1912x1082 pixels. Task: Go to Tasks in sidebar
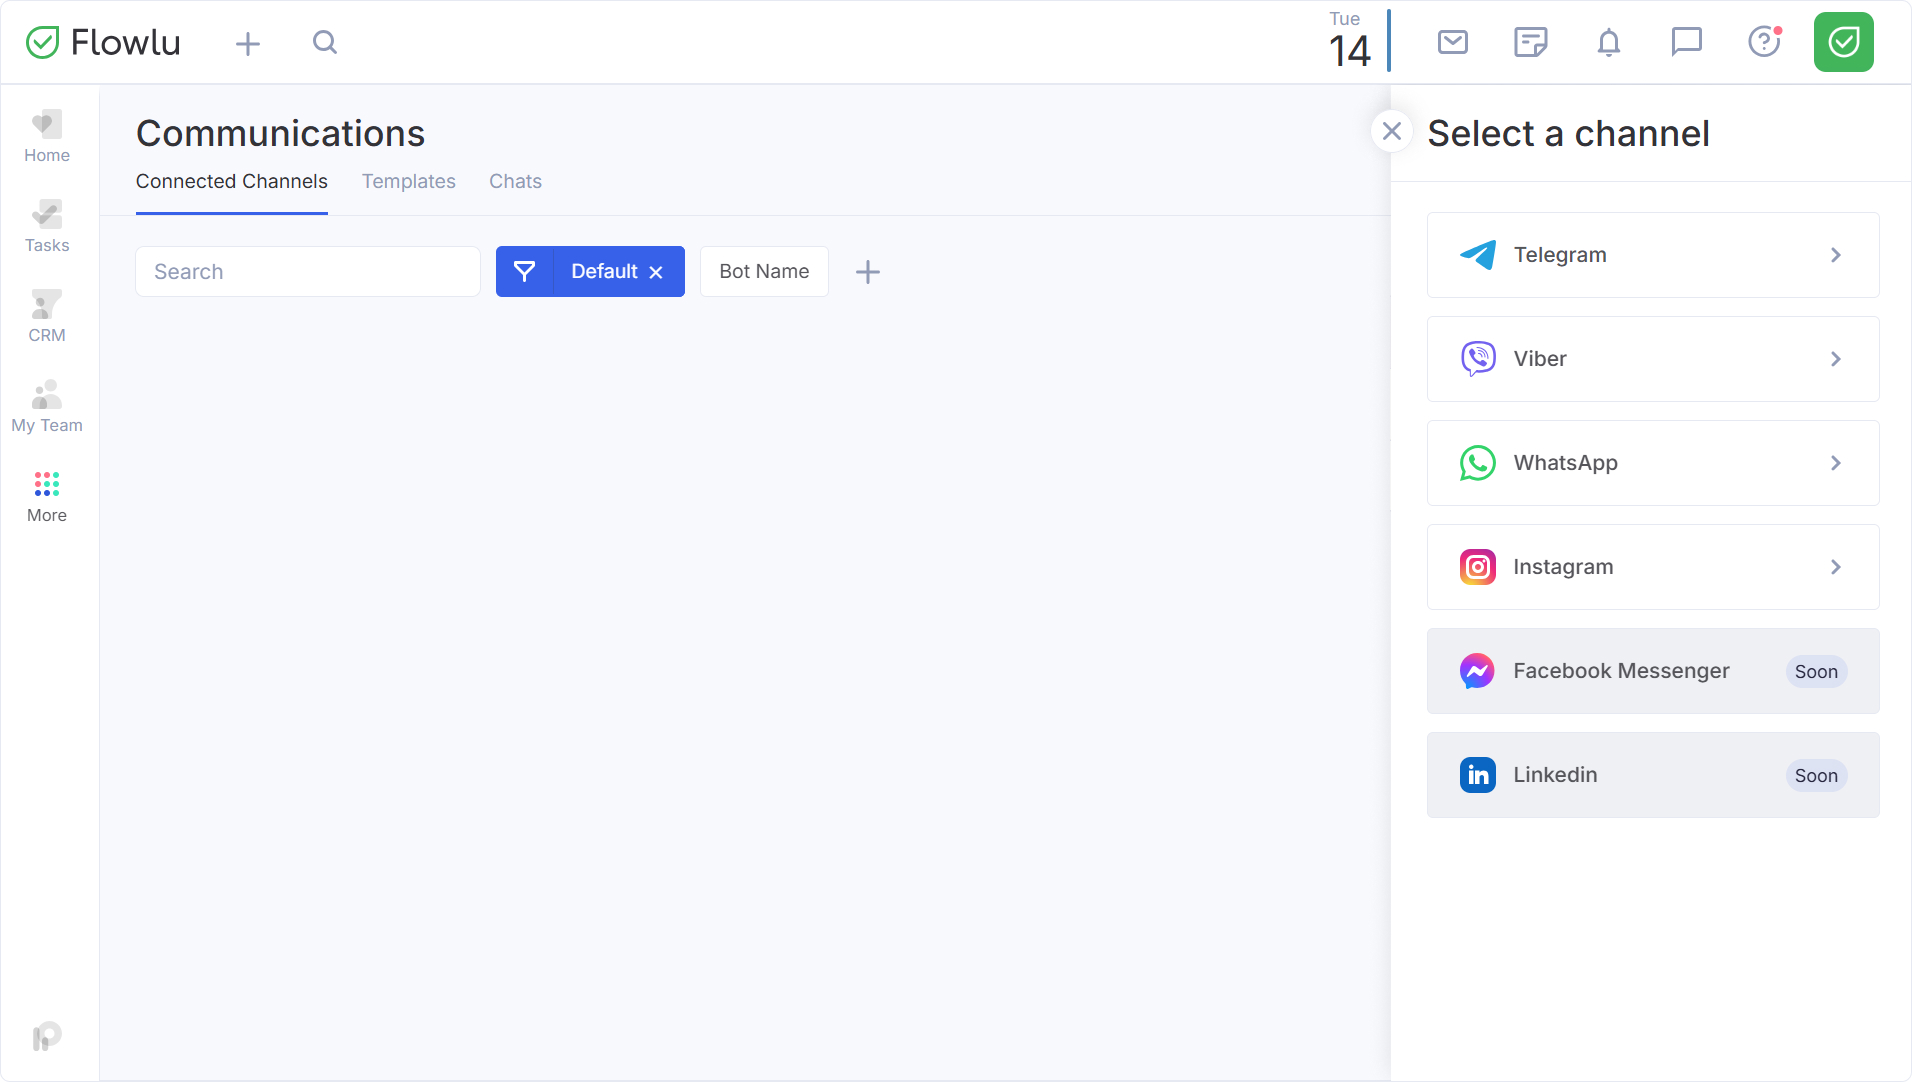(x=47, y=227)
